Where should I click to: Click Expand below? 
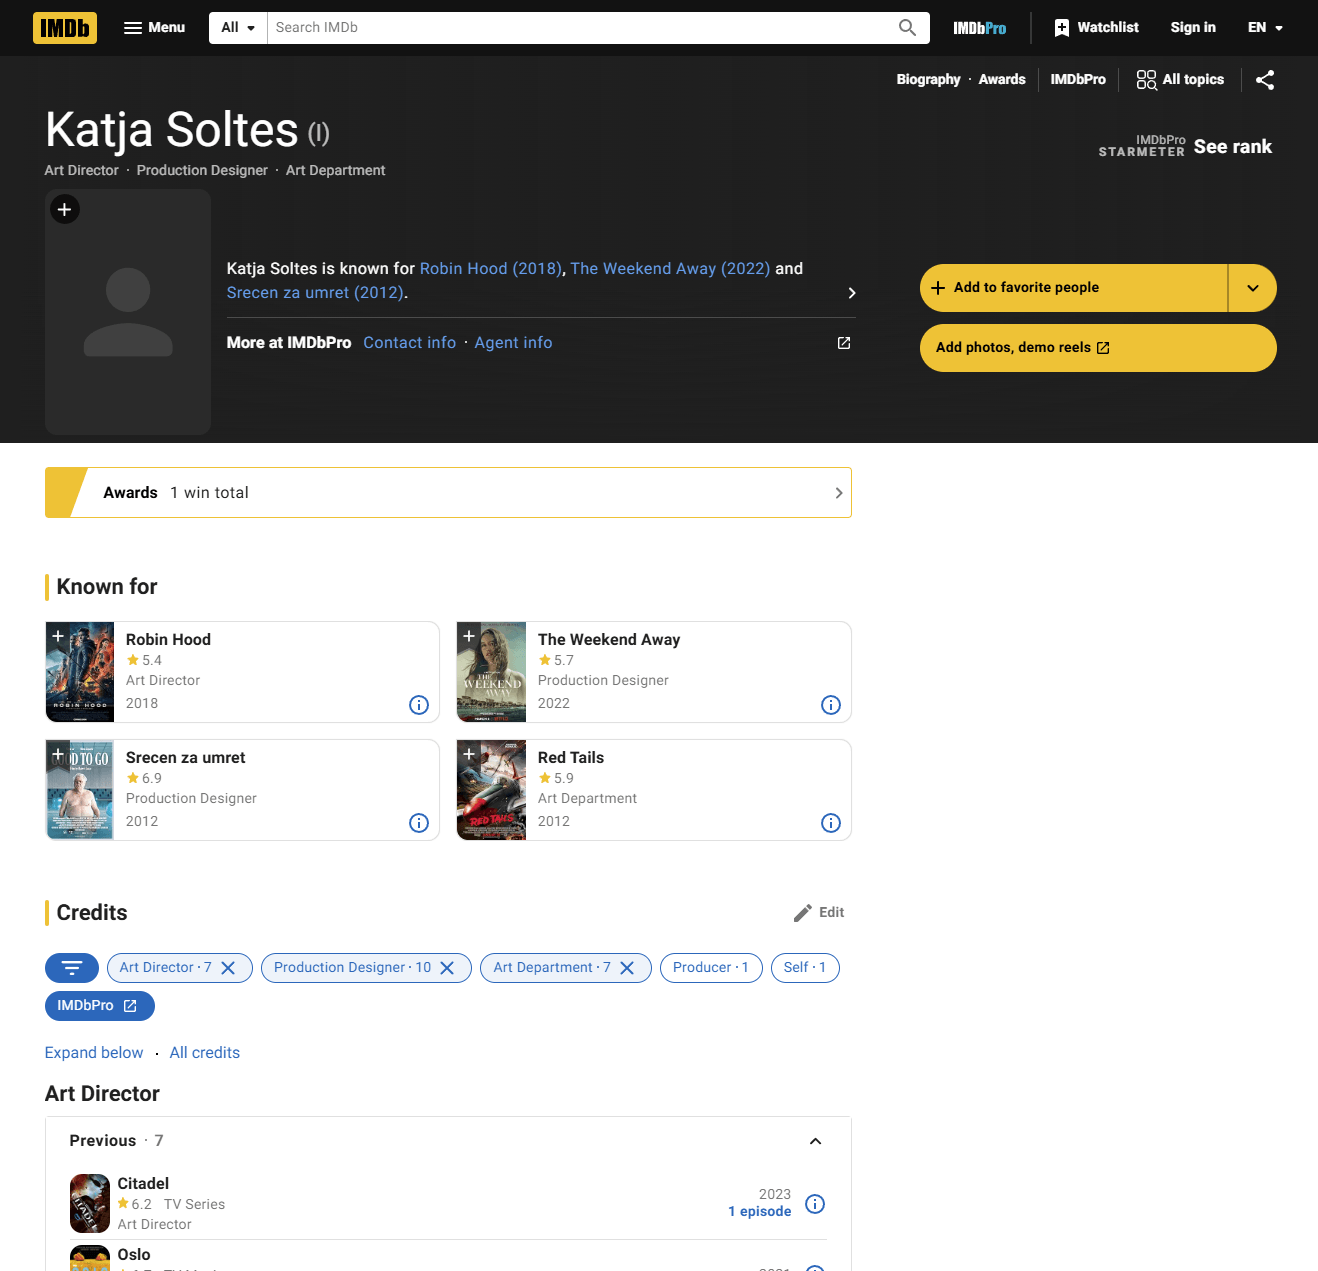coord(94,1053)
